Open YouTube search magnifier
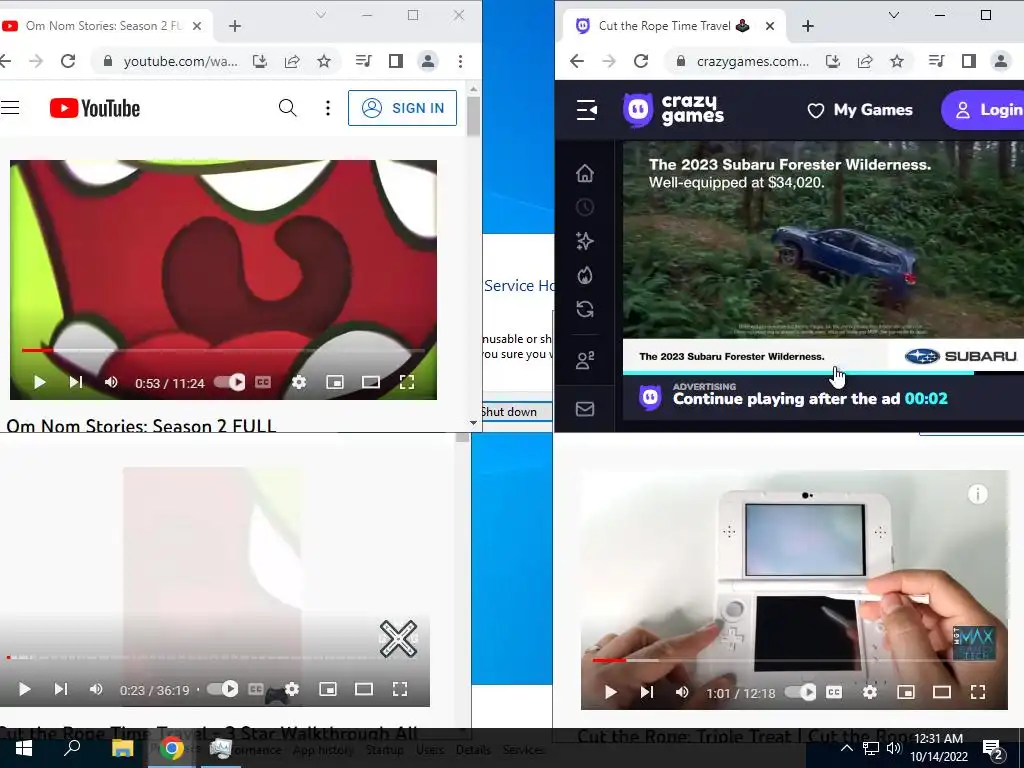Image resolution: width=1024 pixels, height=768 pixels. tap(287, 108)
